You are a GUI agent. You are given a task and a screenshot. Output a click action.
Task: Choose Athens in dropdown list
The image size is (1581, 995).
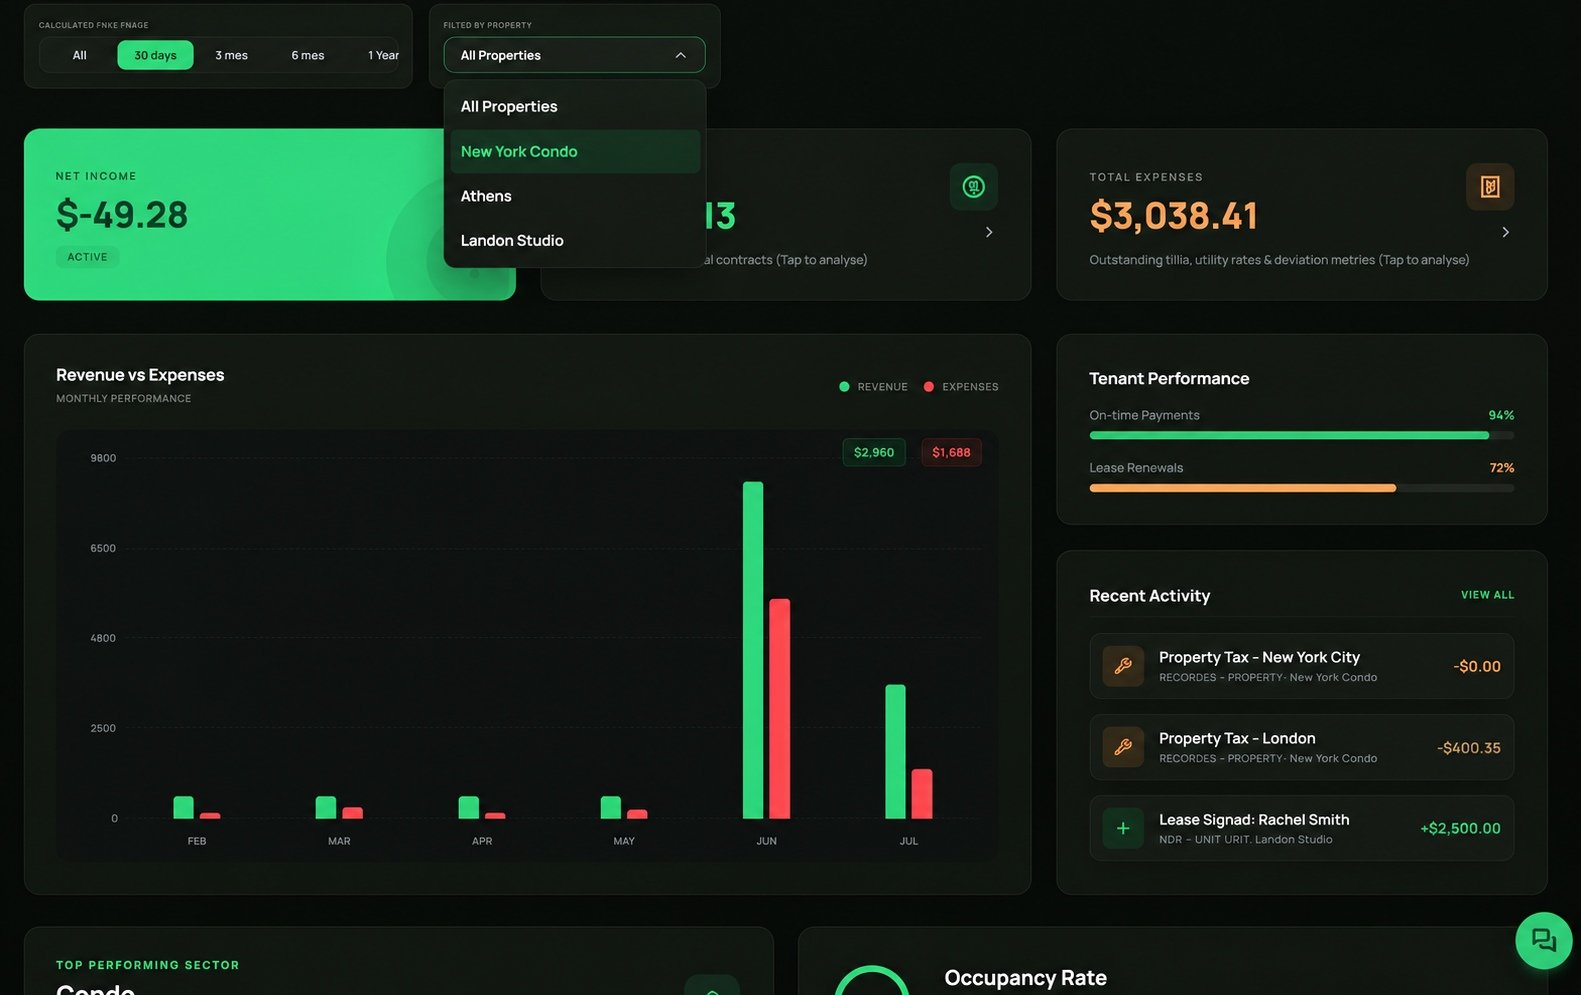(x=575, y=196)
